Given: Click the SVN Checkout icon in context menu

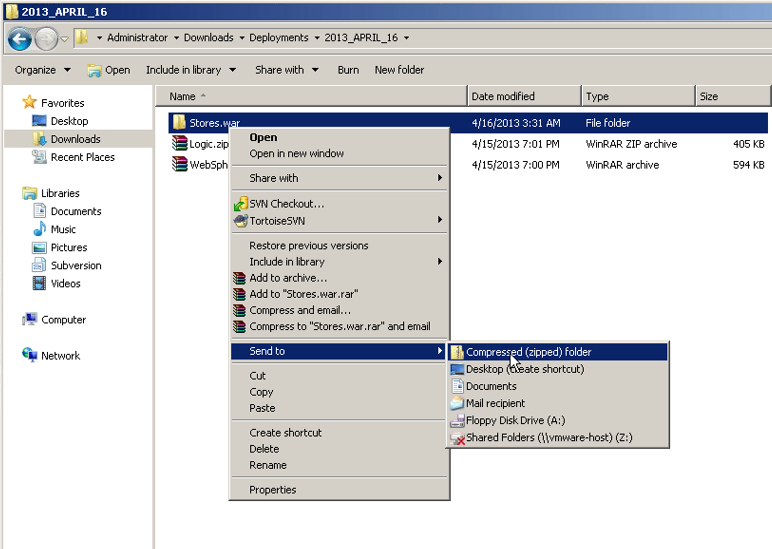Looking at the screenshot, I should (x=240, y=204).
